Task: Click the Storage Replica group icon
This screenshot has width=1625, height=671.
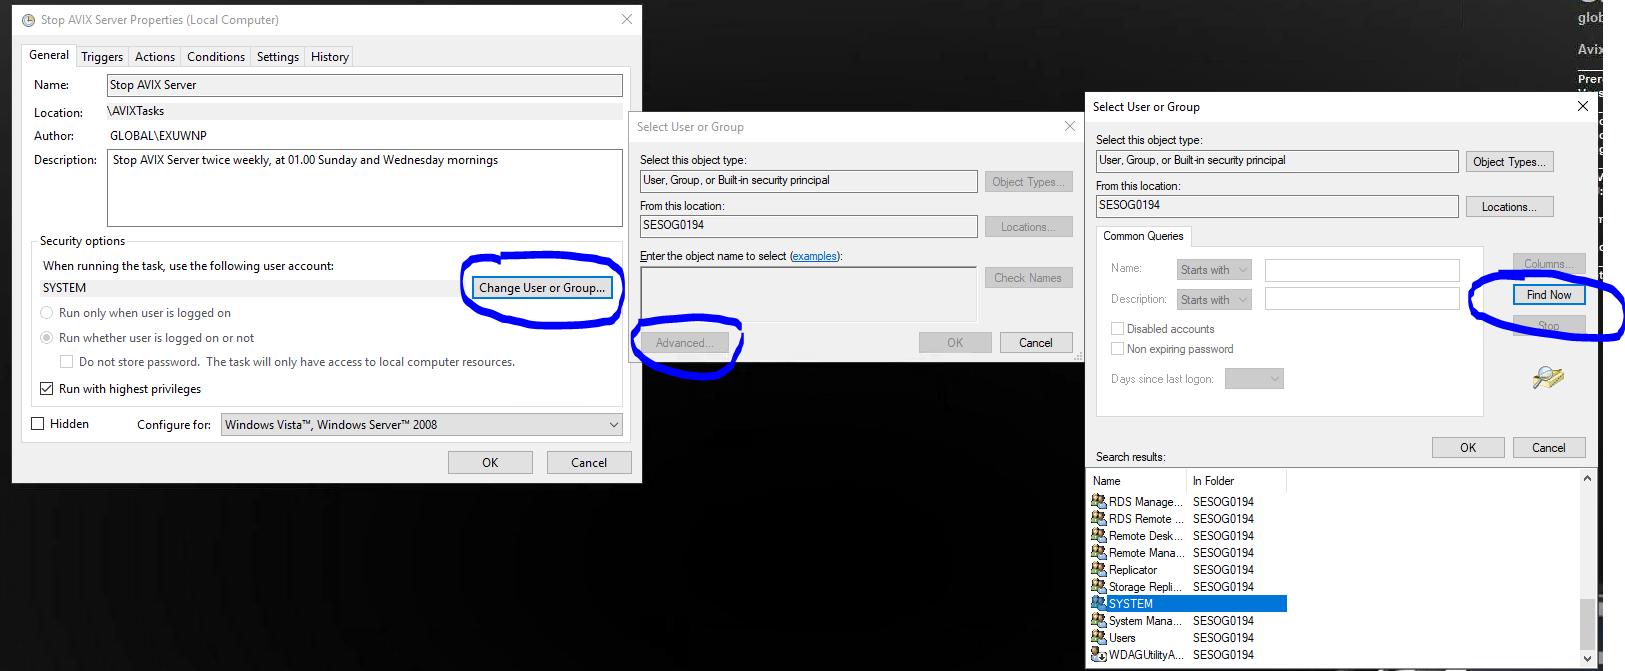Action: (1098, 586)
